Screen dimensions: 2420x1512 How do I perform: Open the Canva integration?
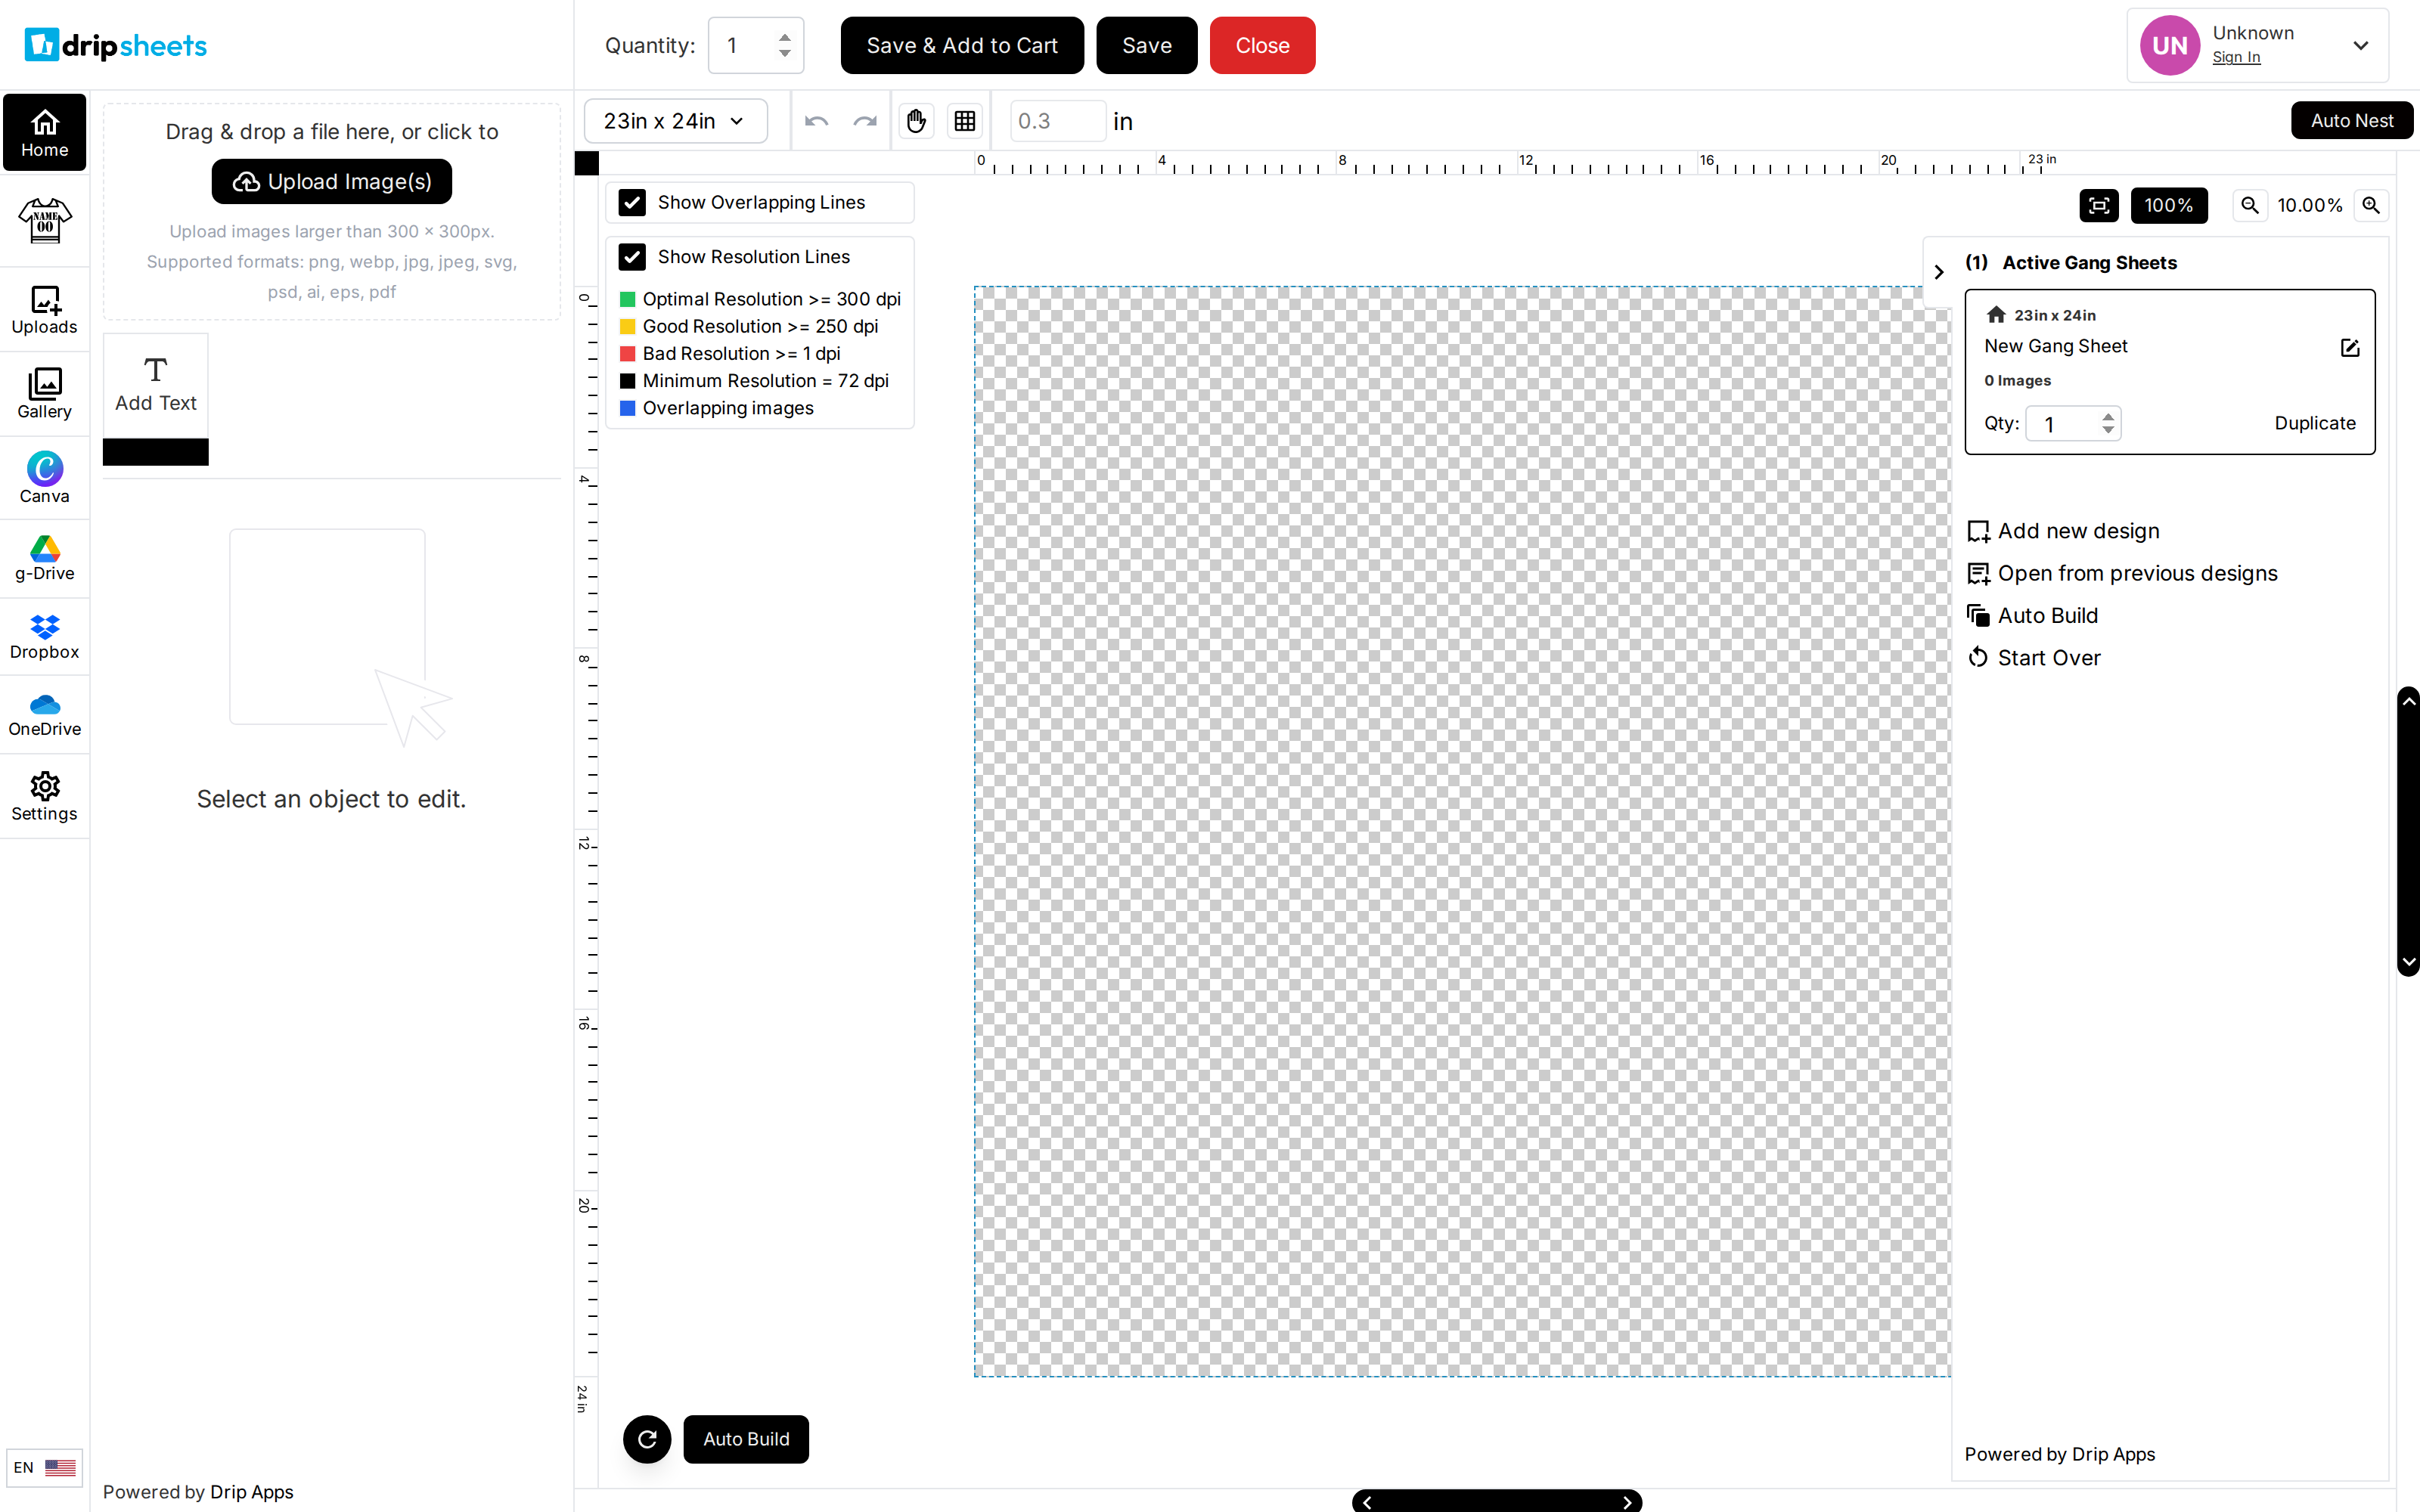pyautogui.click(x=45, y=478)
